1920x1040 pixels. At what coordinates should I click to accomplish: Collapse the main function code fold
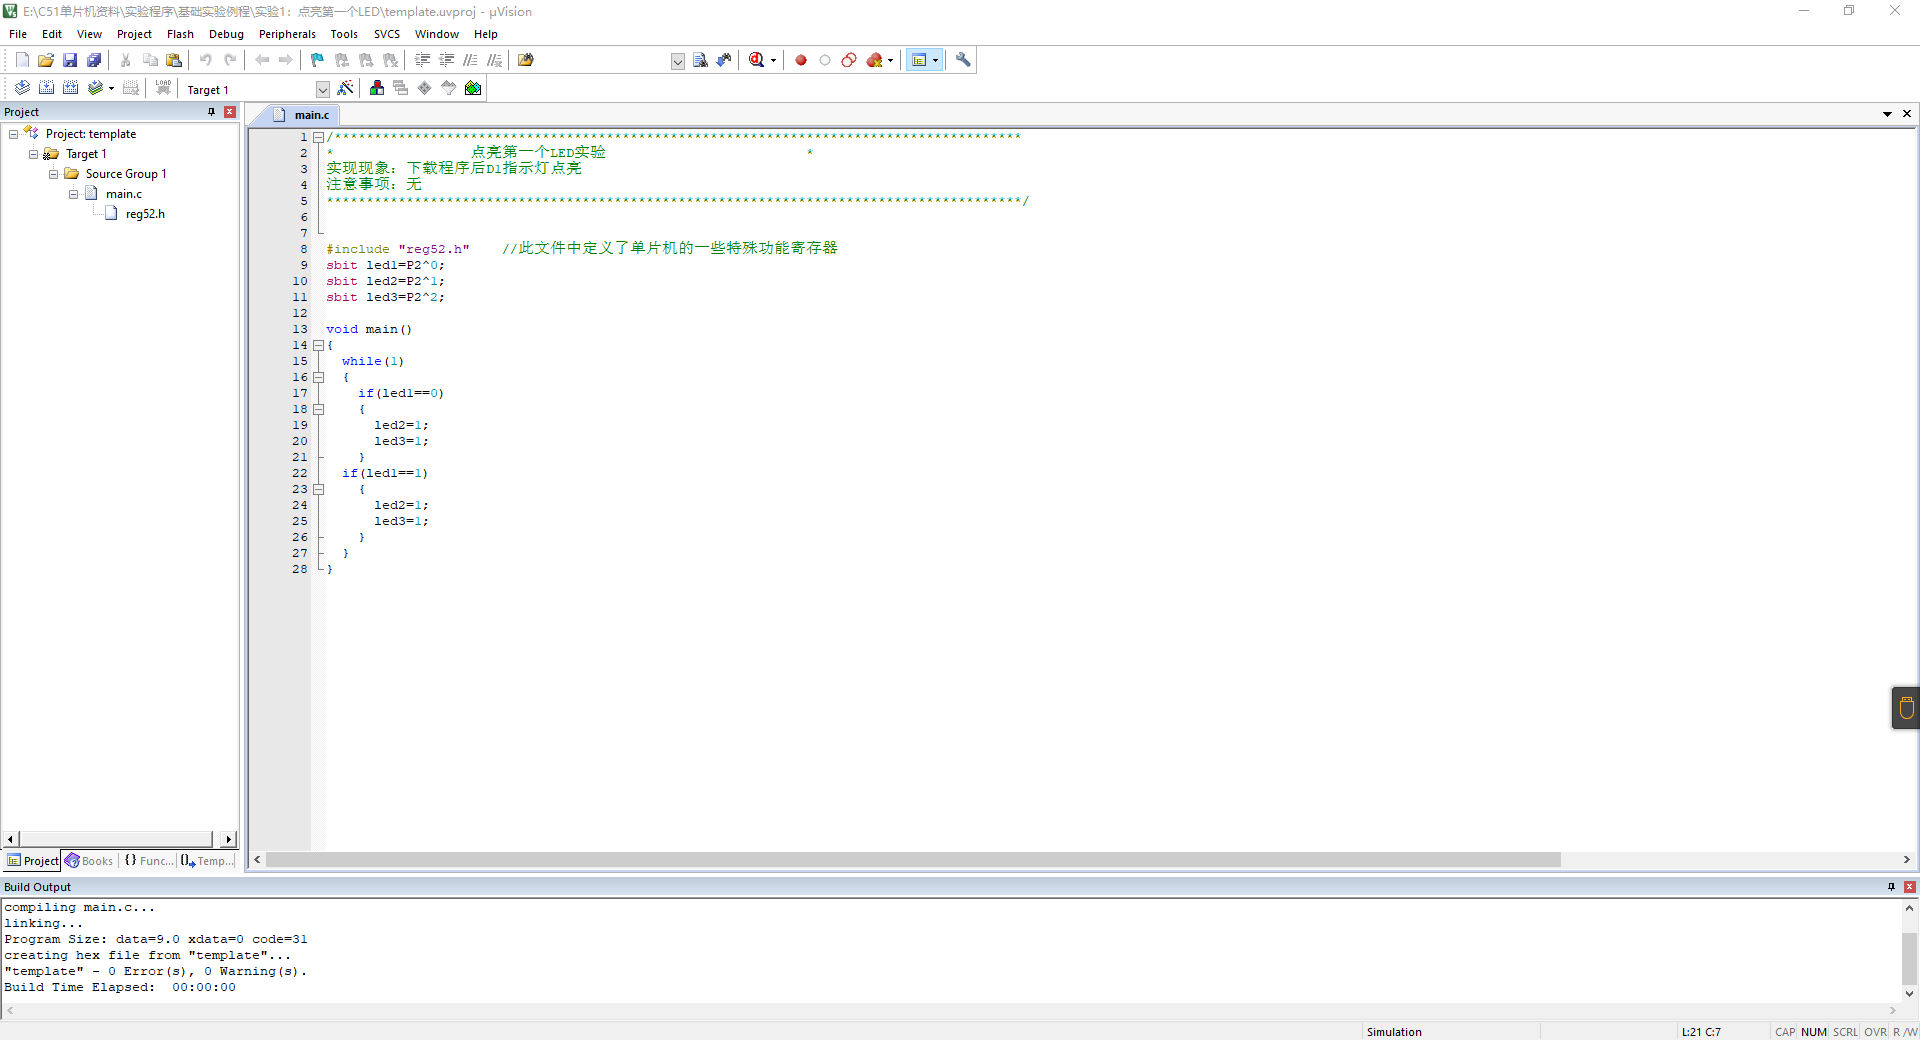tap(318, 345)
